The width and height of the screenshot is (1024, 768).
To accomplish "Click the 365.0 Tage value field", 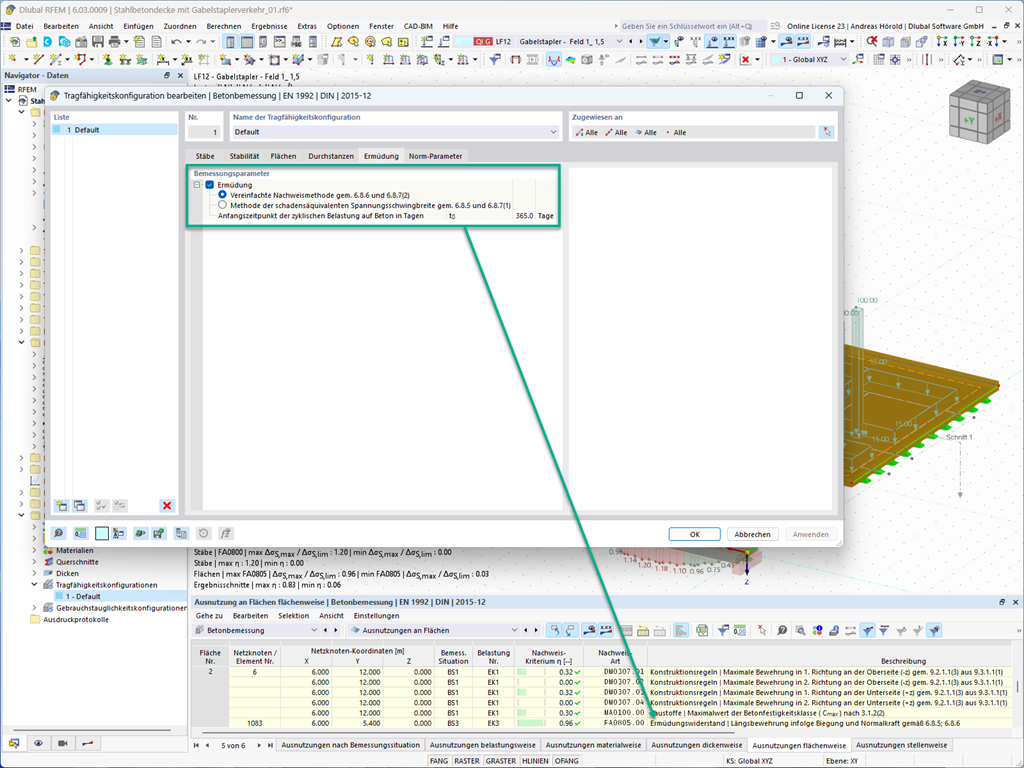I will point(524,216).
